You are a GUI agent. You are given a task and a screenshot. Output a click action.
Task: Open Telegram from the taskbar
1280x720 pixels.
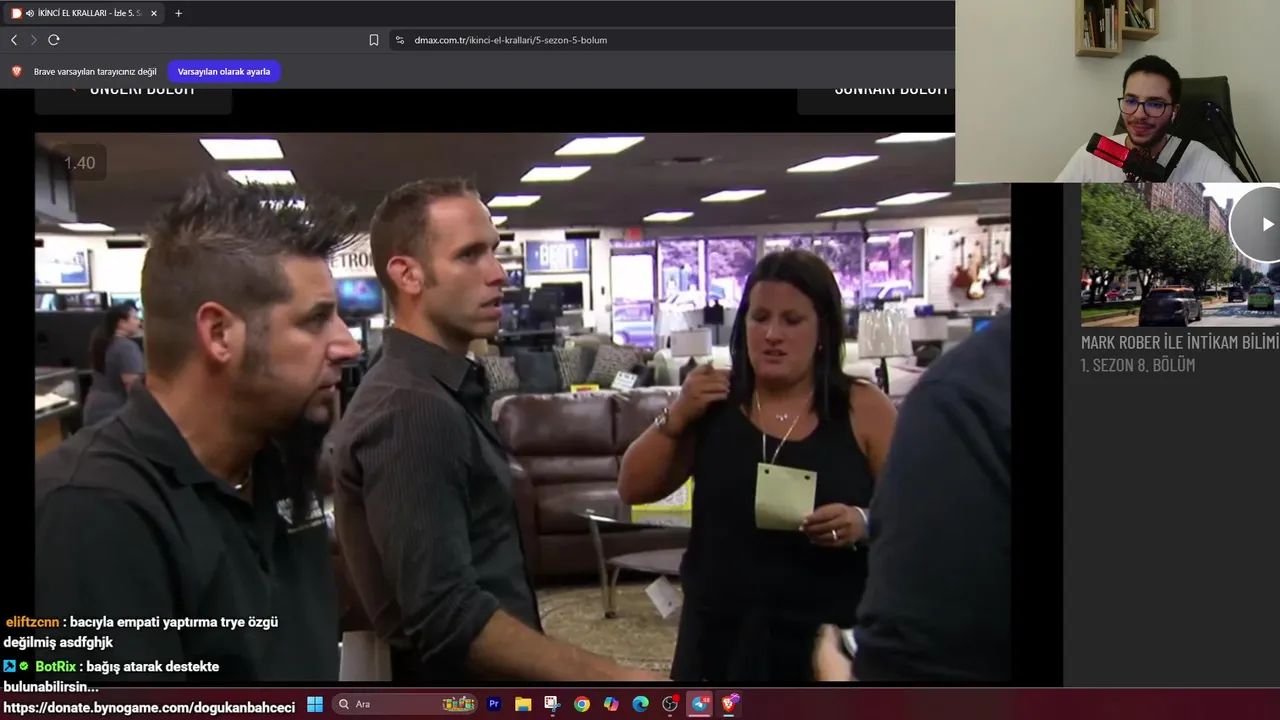click(x=700, y=704)
